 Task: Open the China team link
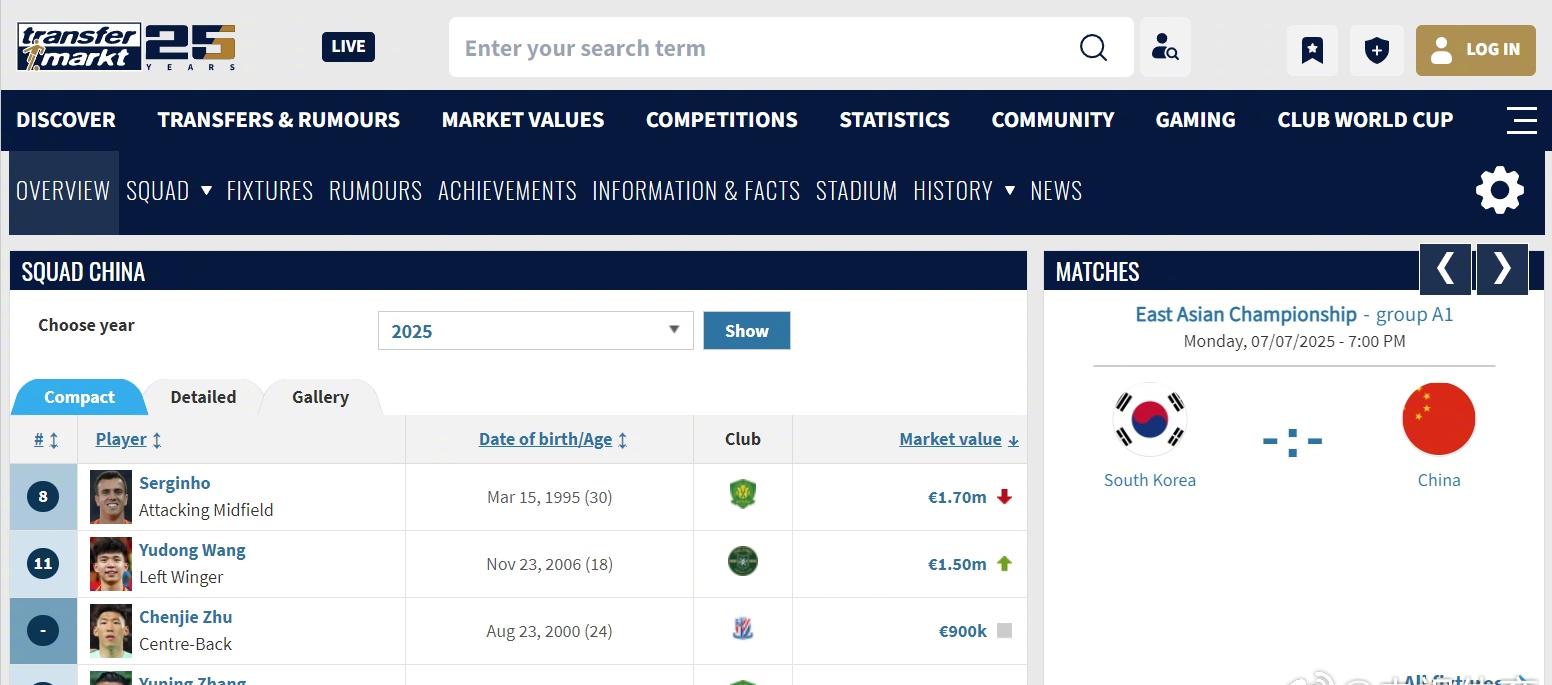pos(1439,480)
